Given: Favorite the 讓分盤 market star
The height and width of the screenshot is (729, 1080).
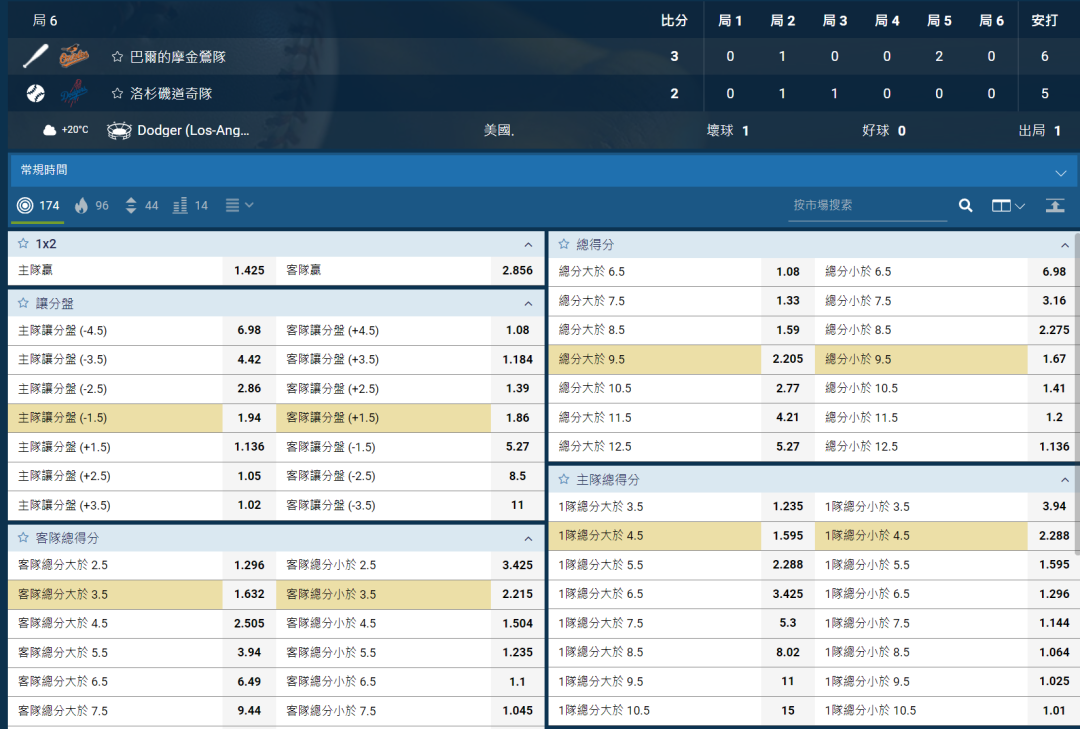Looking at the screenshot, I should 23,303.
